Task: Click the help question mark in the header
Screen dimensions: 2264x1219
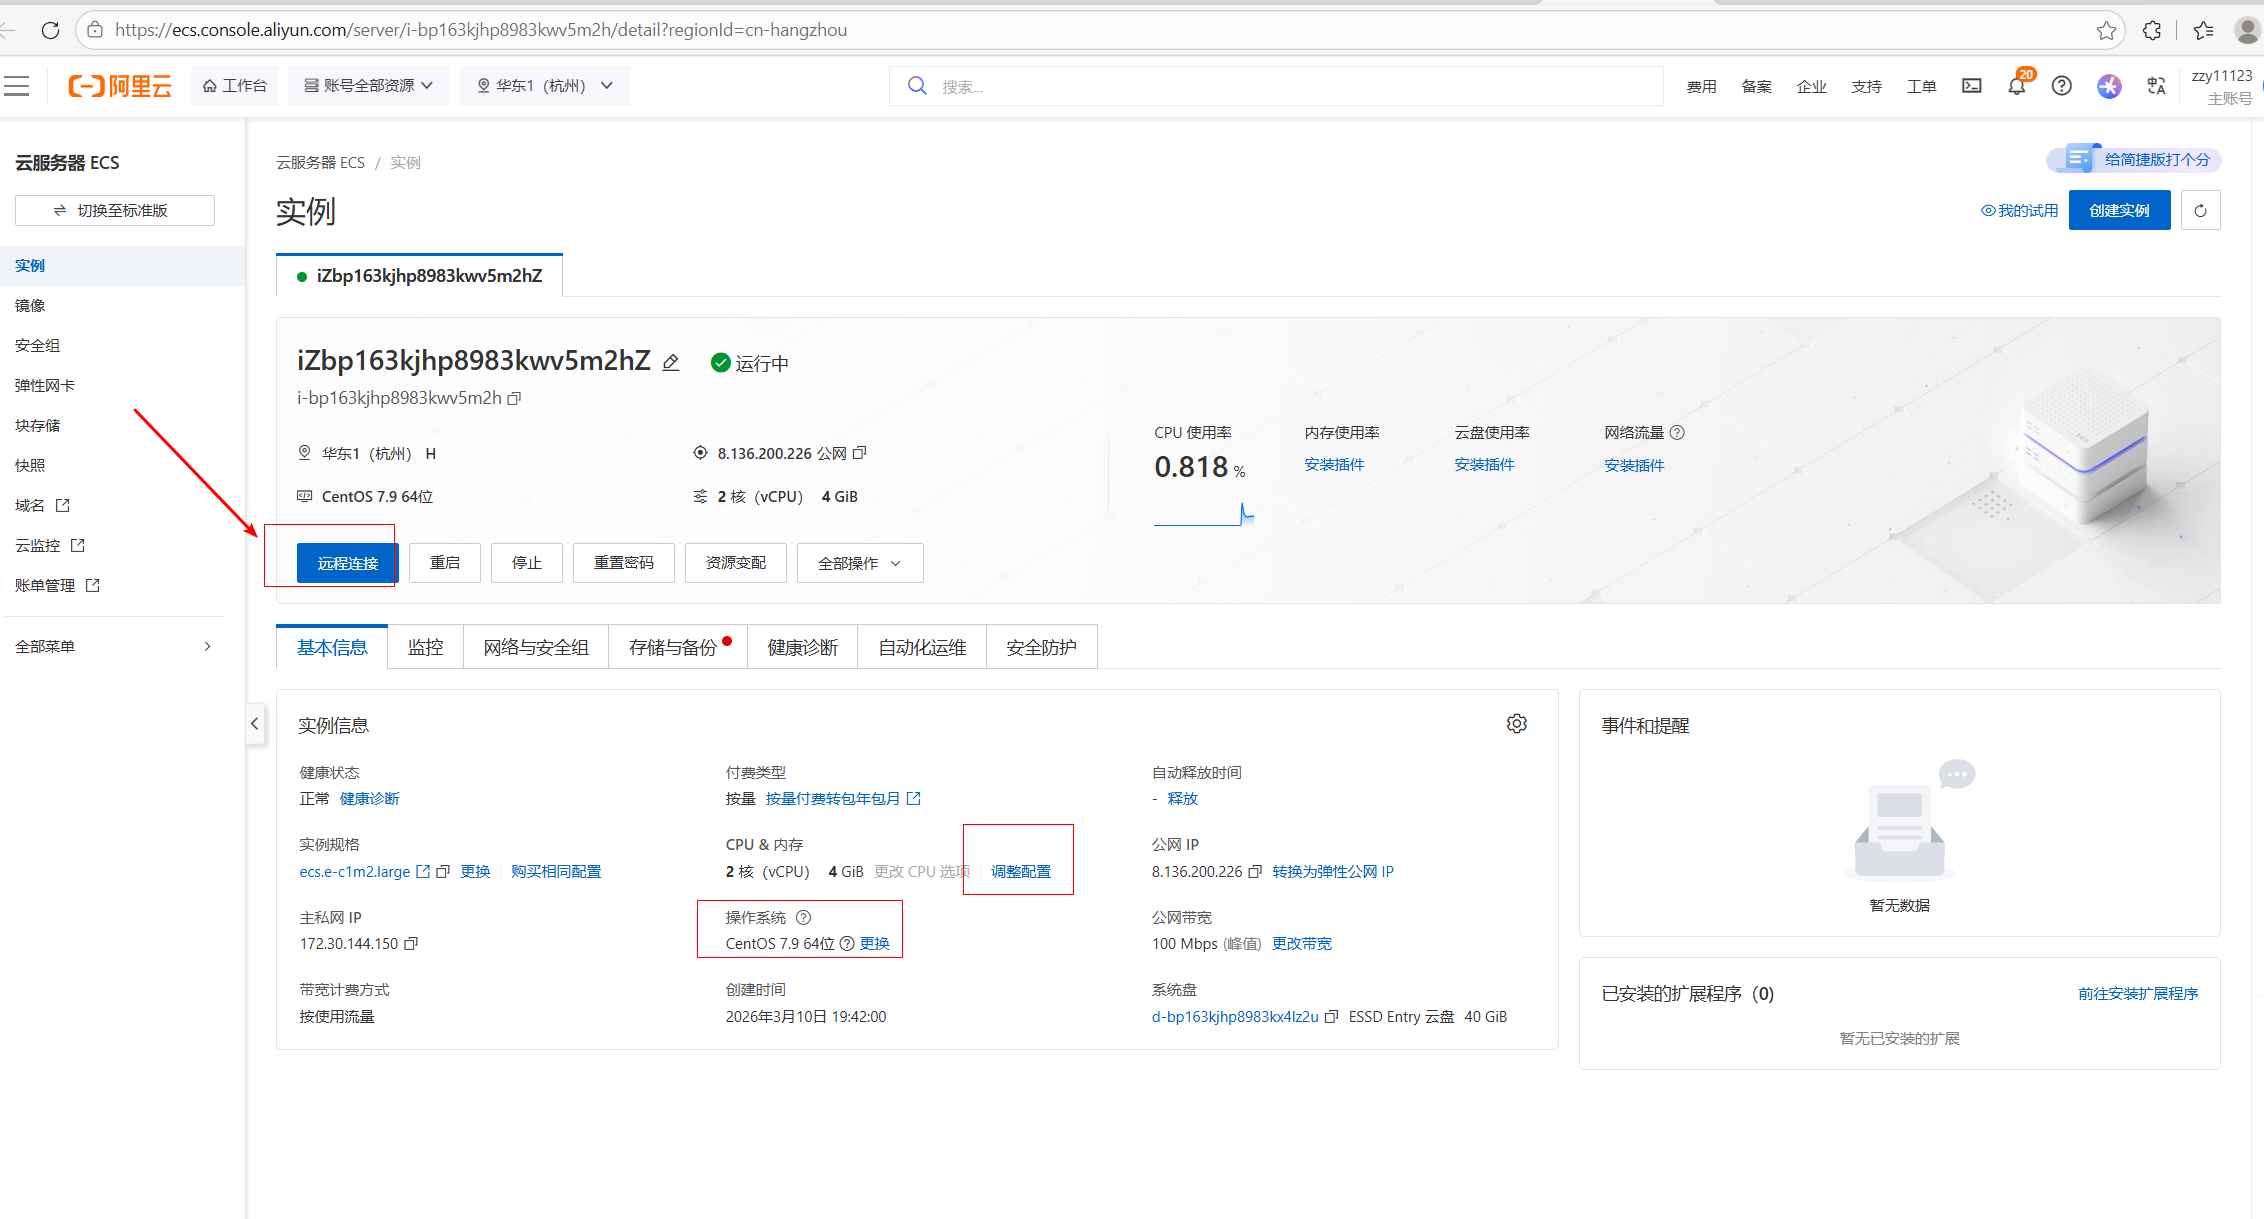Action: [2061, 86]
